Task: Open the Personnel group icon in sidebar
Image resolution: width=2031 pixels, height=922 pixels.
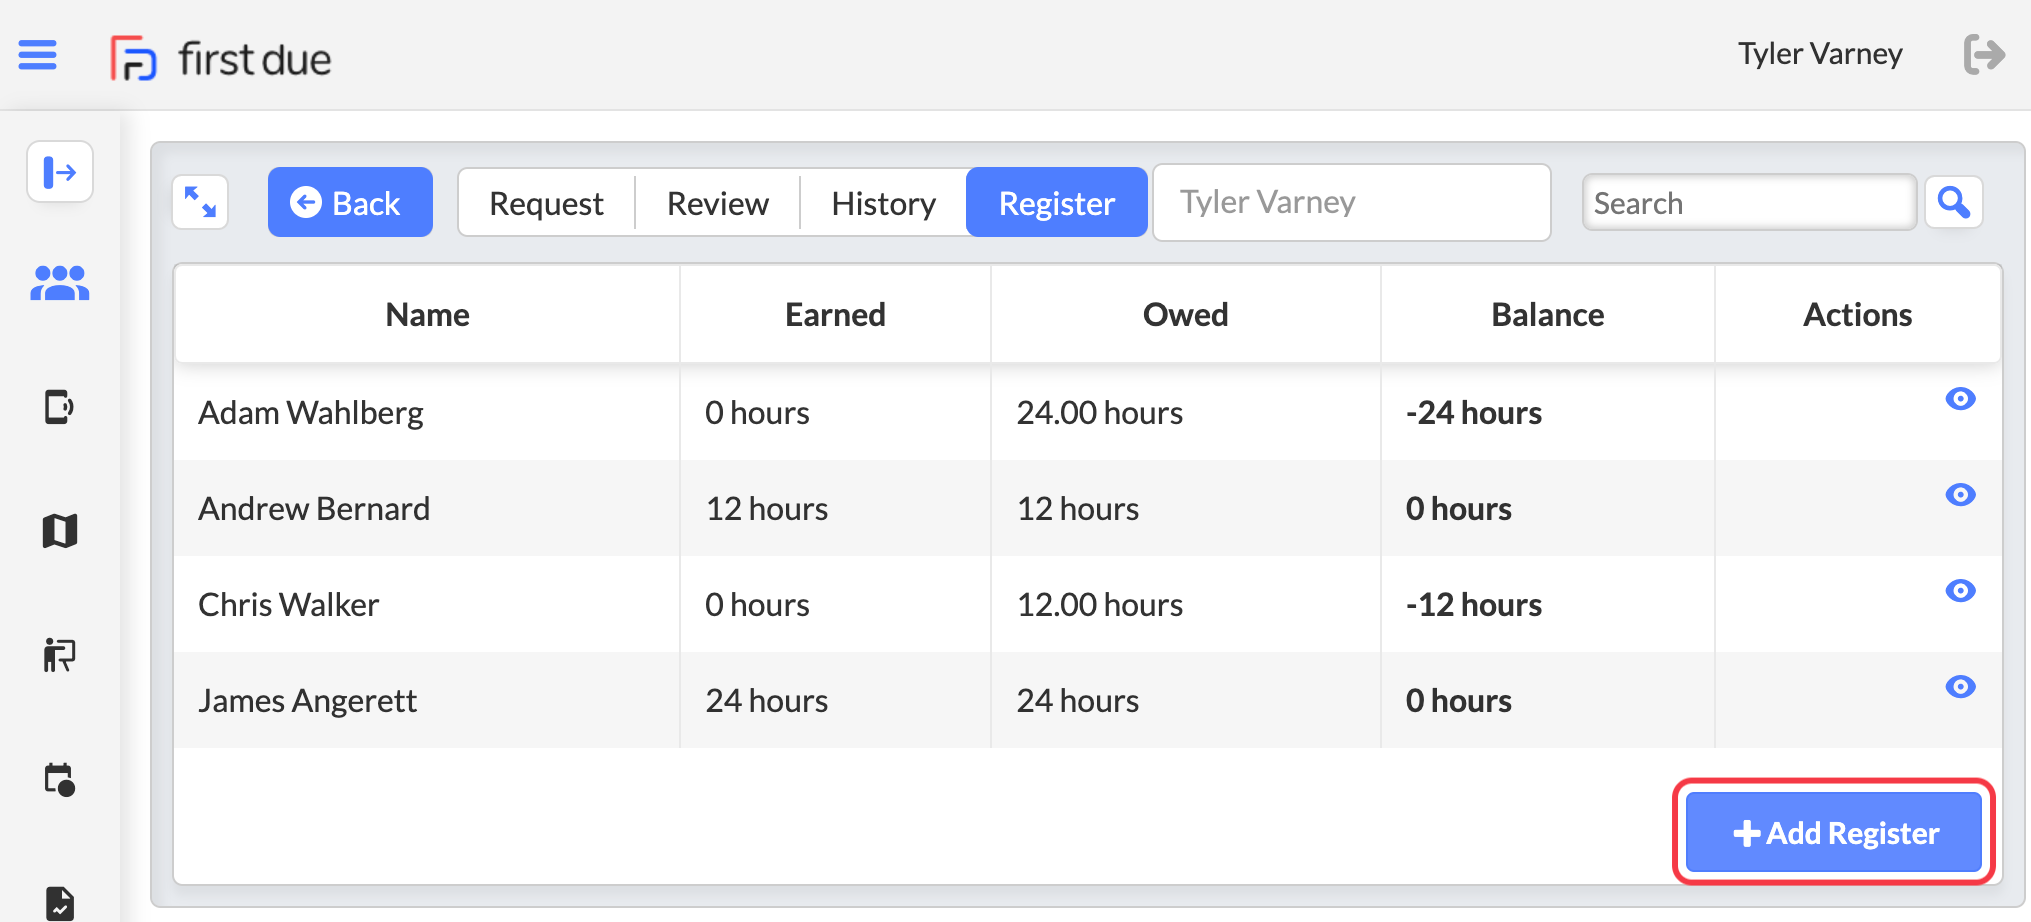Action: [x=60, y=283]
